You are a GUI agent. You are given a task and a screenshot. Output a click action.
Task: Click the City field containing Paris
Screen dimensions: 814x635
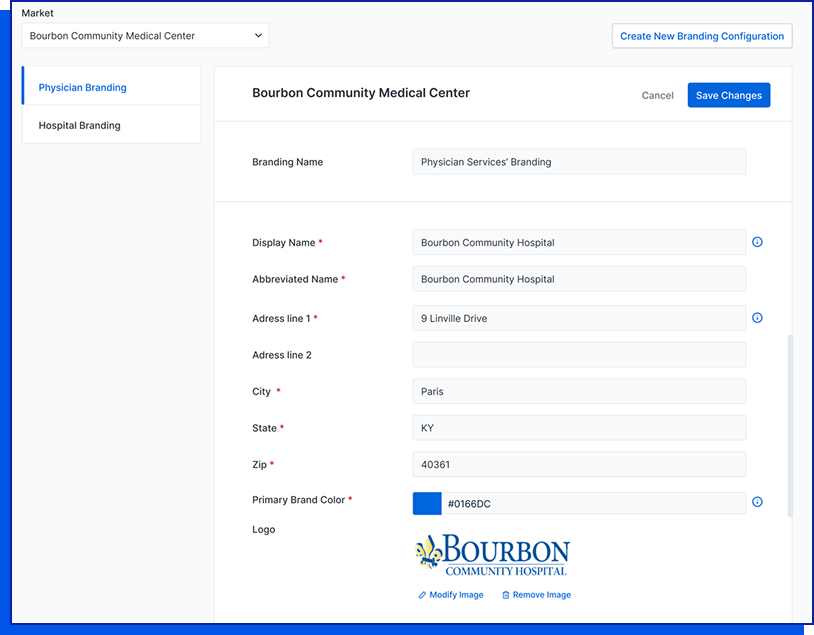click(579, 391)
